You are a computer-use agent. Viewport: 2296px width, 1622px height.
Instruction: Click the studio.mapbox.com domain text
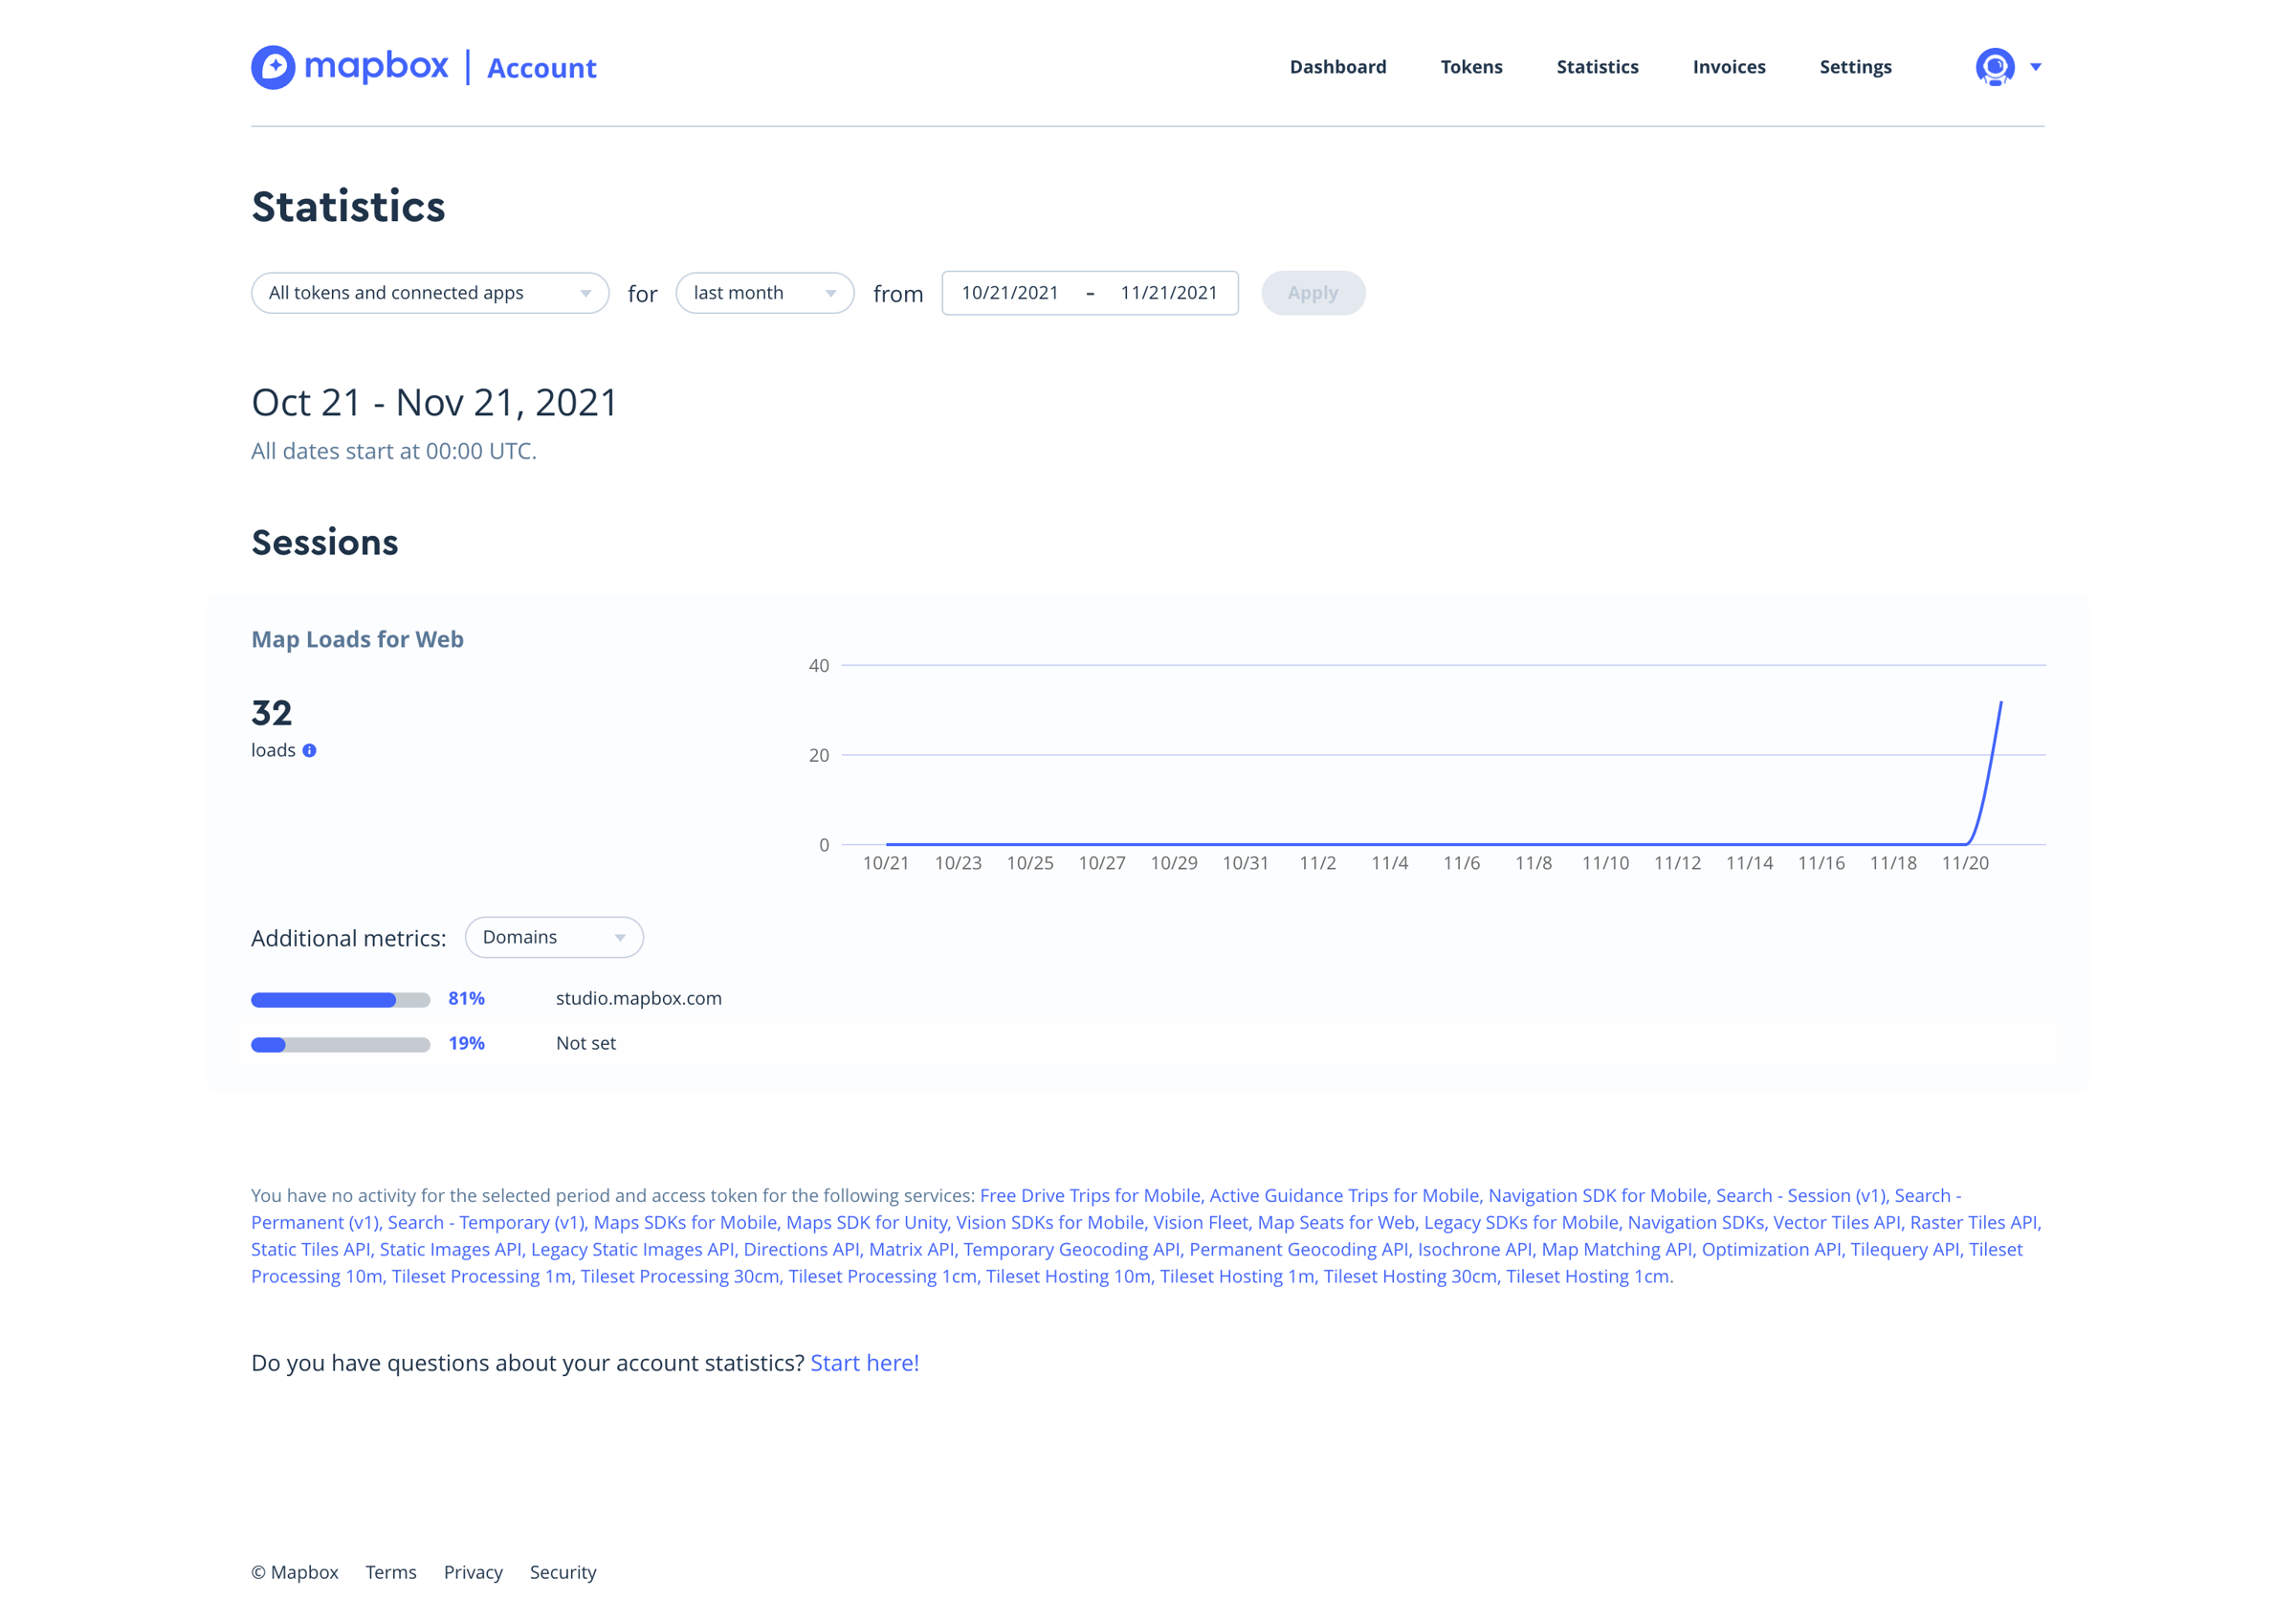tap(638, 998)
